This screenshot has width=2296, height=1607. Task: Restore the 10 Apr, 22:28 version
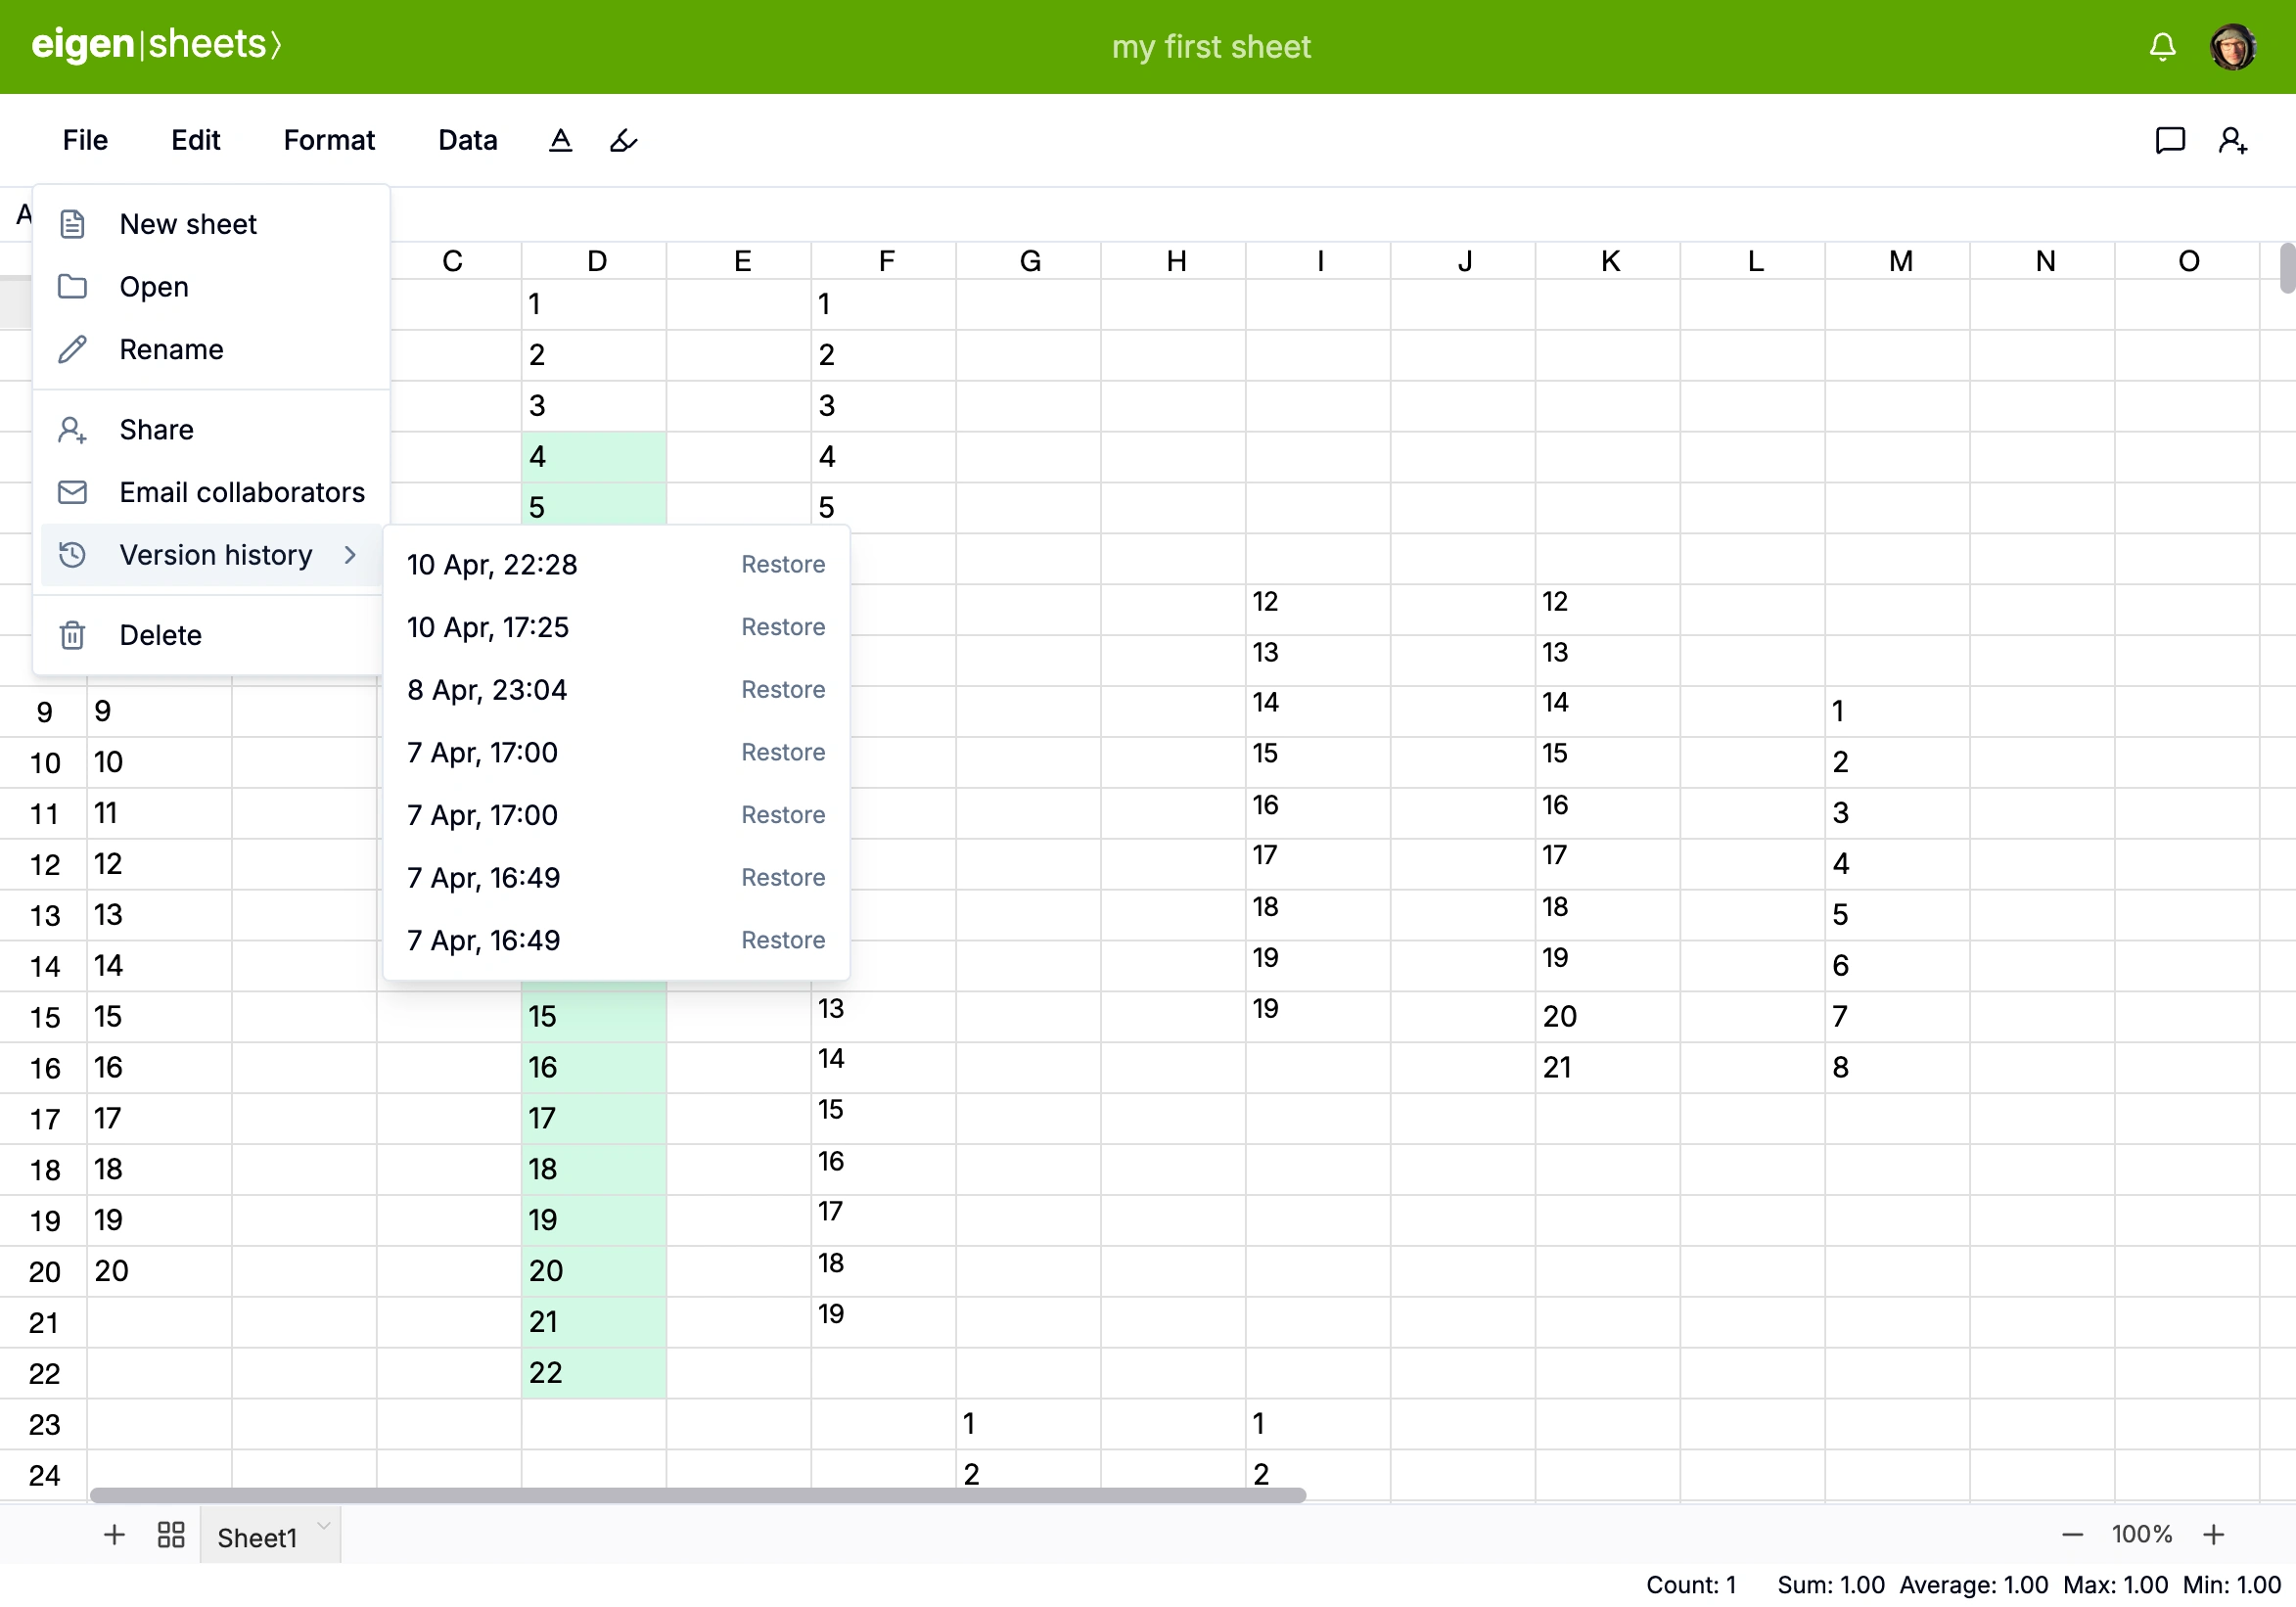[783, 565]
